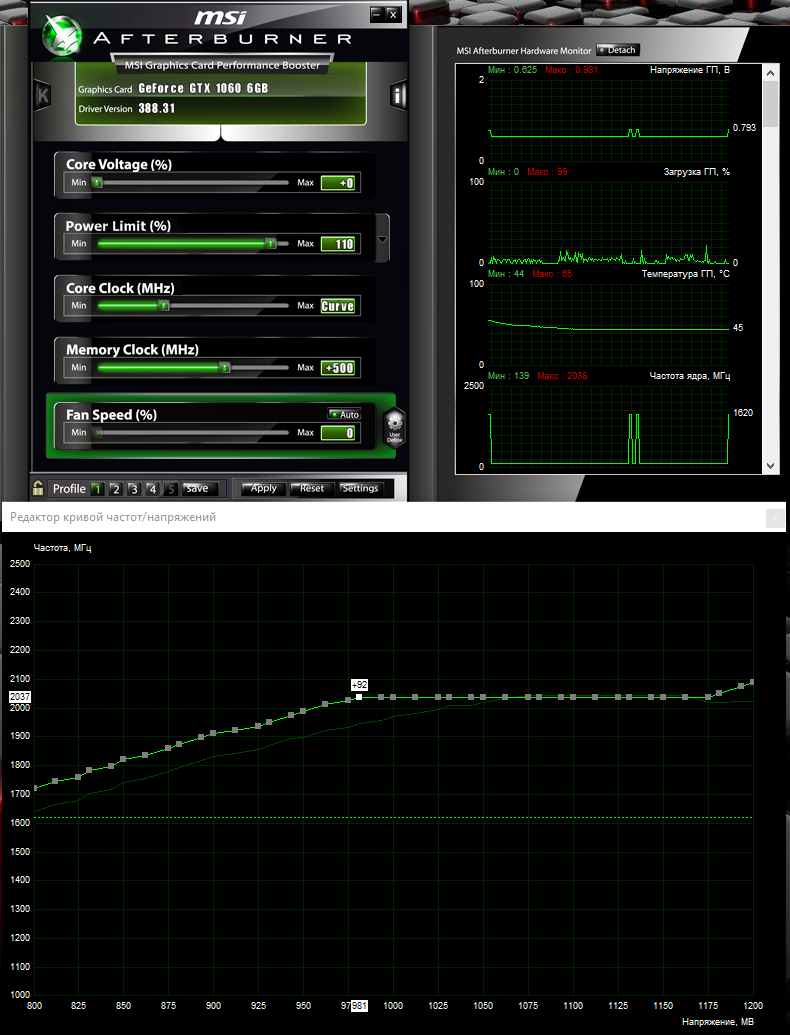Expand the Power Limit options arrow

[382, 239]
